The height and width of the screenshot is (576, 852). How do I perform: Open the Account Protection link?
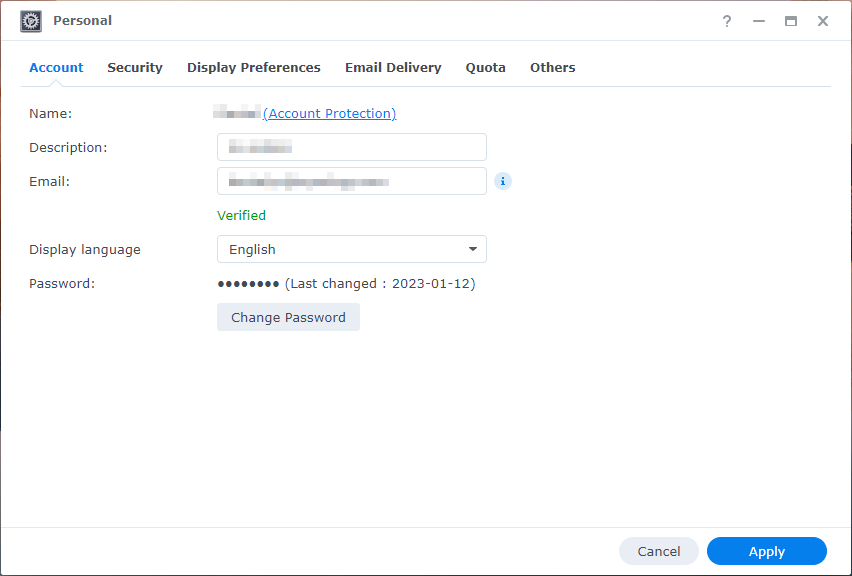(x=329, y=113)
